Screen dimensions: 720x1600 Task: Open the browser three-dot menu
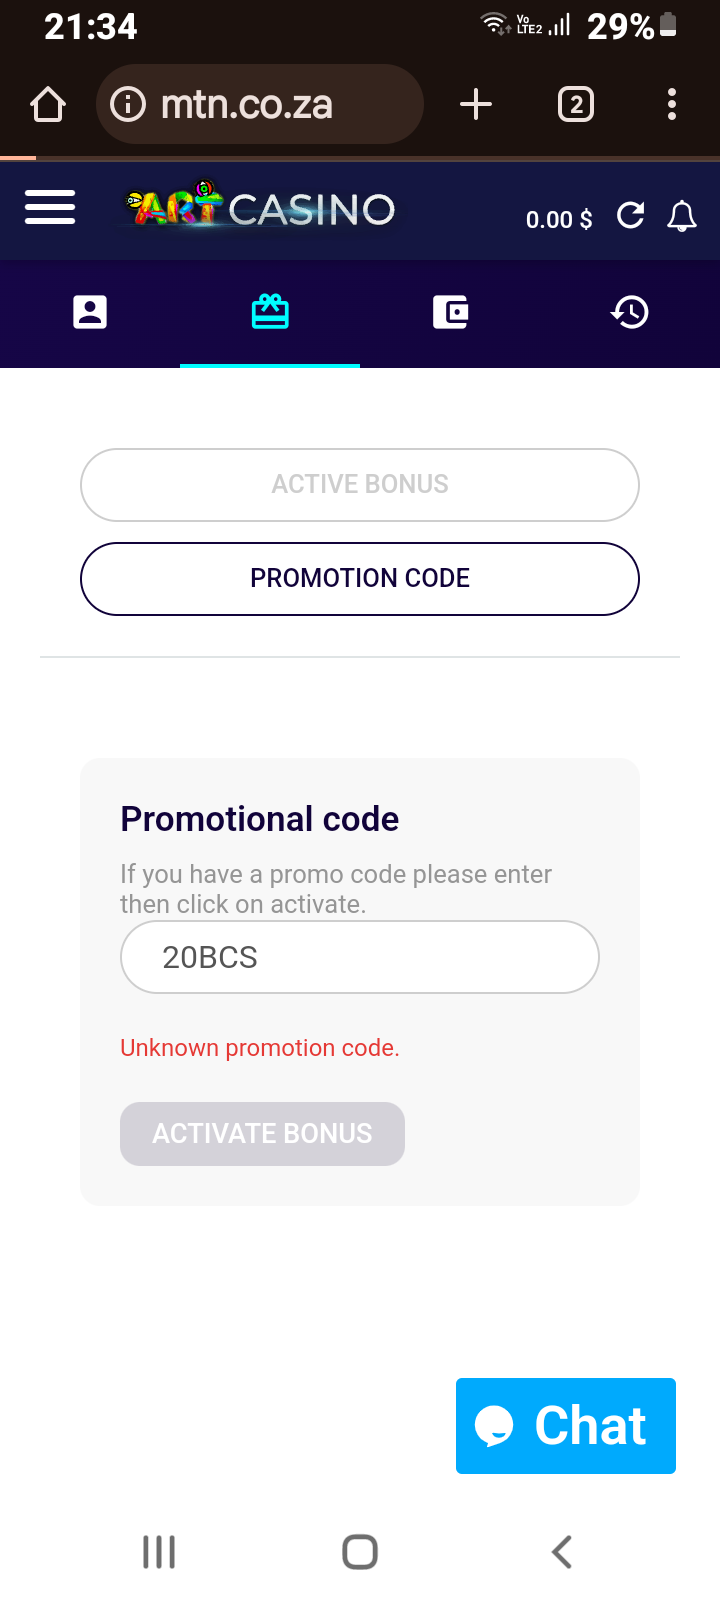672,104
